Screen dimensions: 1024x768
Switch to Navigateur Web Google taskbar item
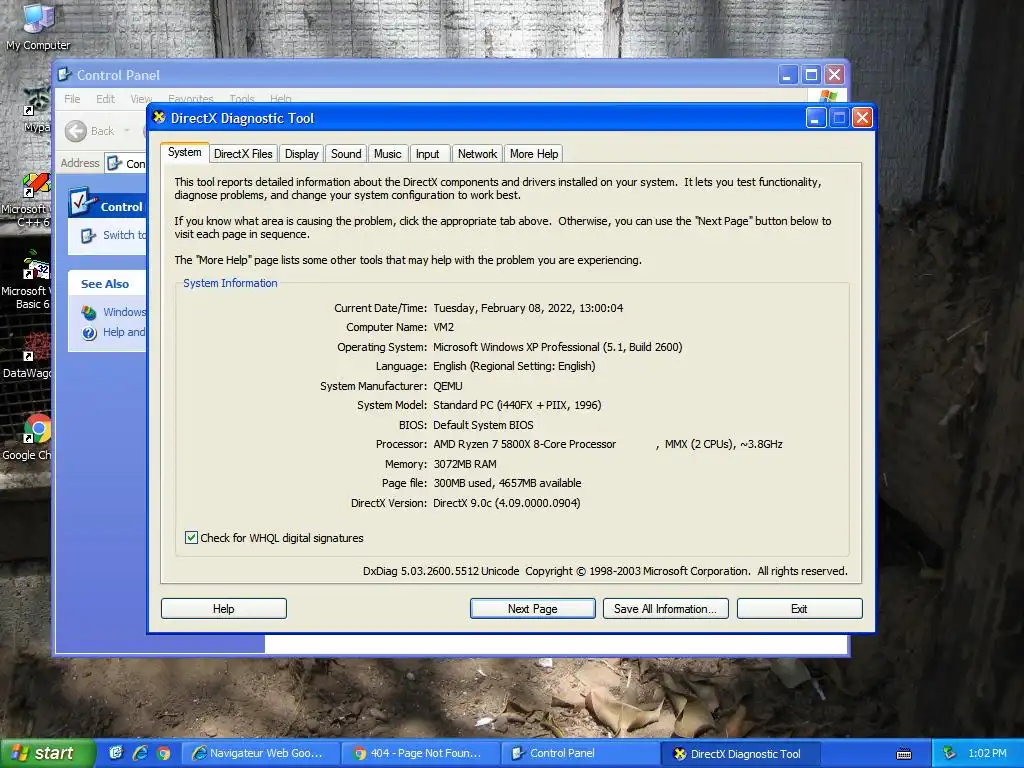pyautogui.click(x=260, y=753)
